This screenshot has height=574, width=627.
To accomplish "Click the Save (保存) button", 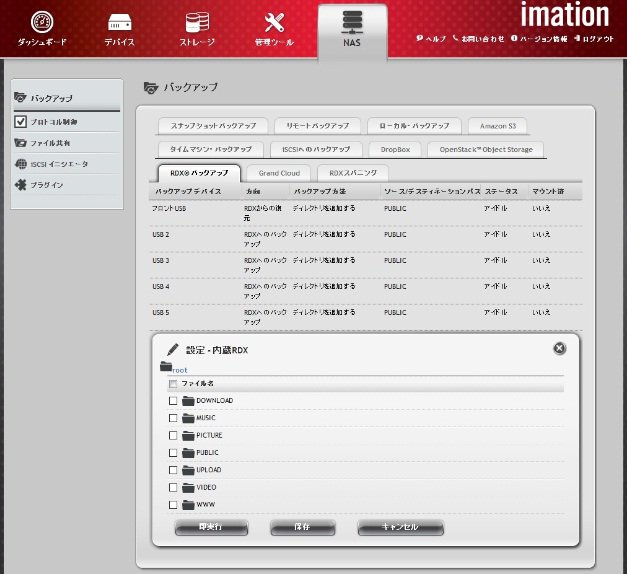I will tap(303, 527).
